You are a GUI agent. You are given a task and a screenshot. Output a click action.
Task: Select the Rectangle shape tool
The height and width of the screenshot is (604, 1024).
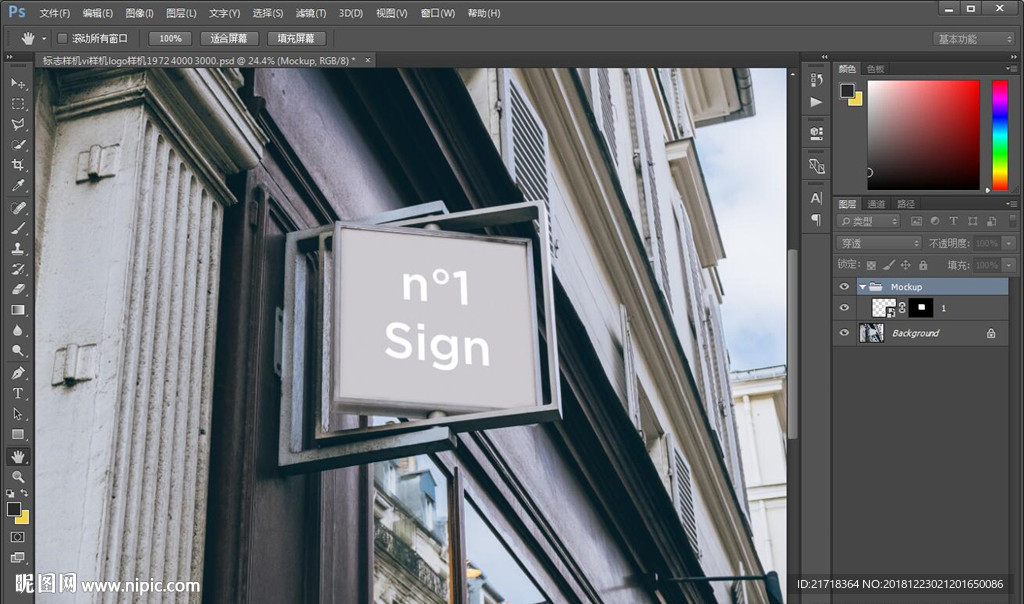pyautogui.click(x=18, y=434)
